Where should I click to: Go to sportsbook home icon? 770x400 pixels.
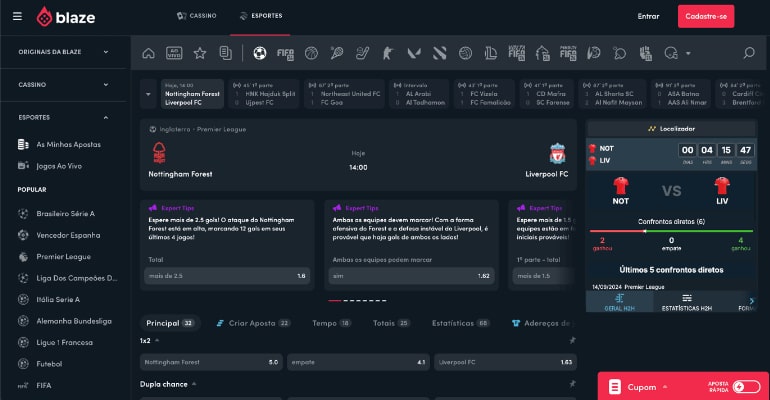click(x=148, y=53)
